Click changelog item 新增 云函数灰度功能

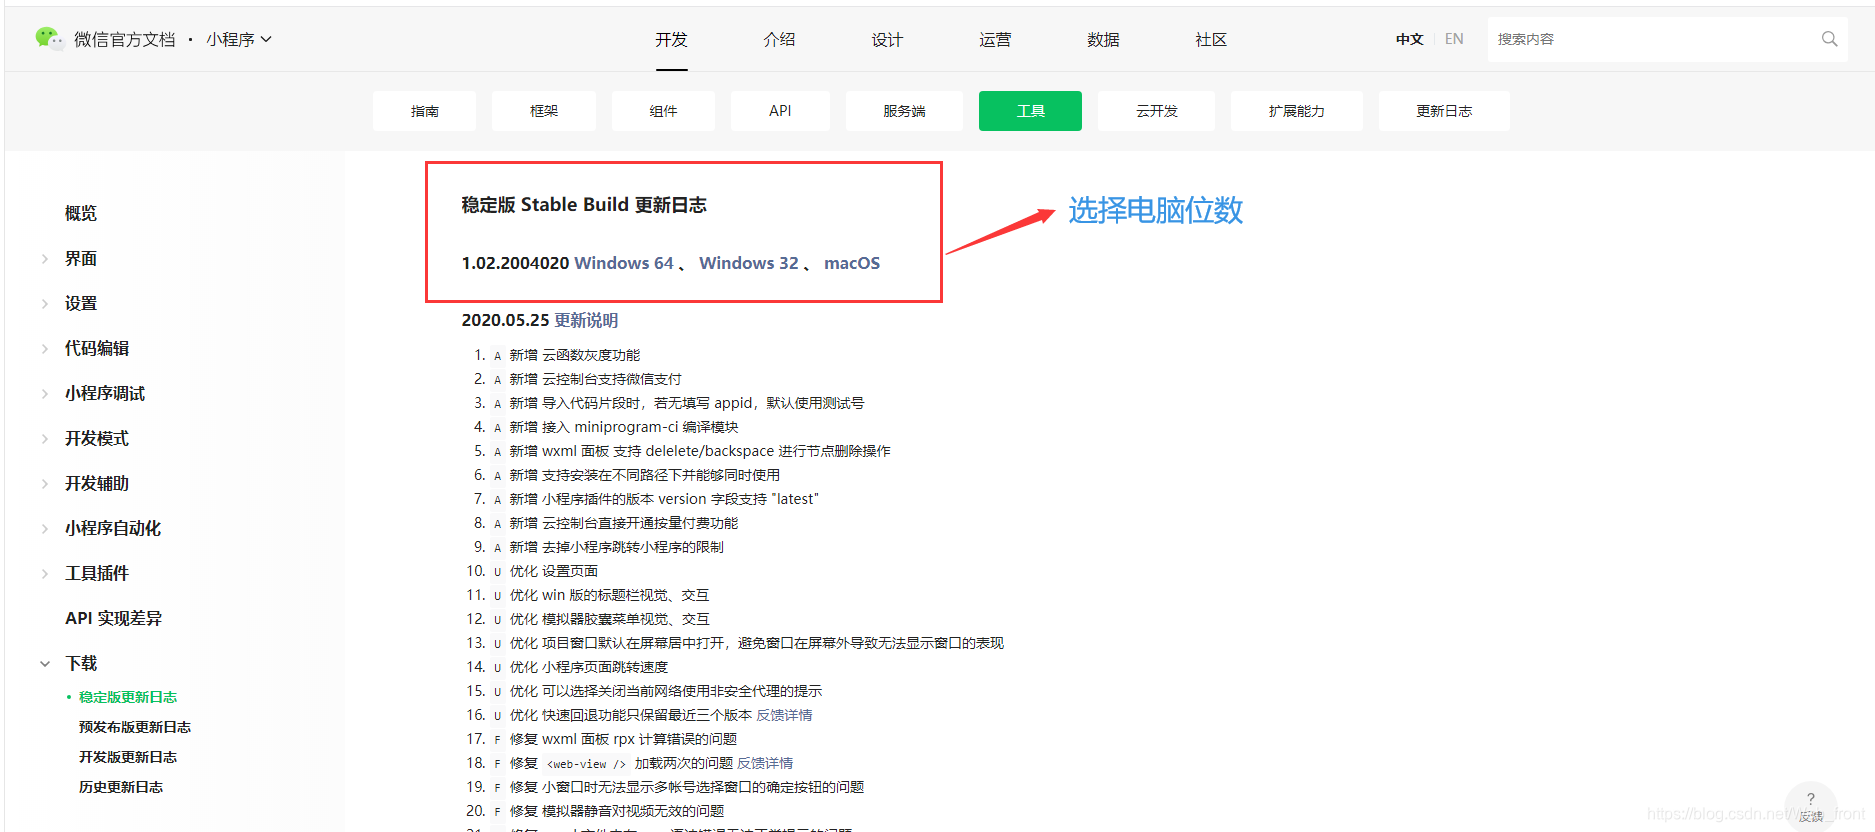(x=575, y=355)
